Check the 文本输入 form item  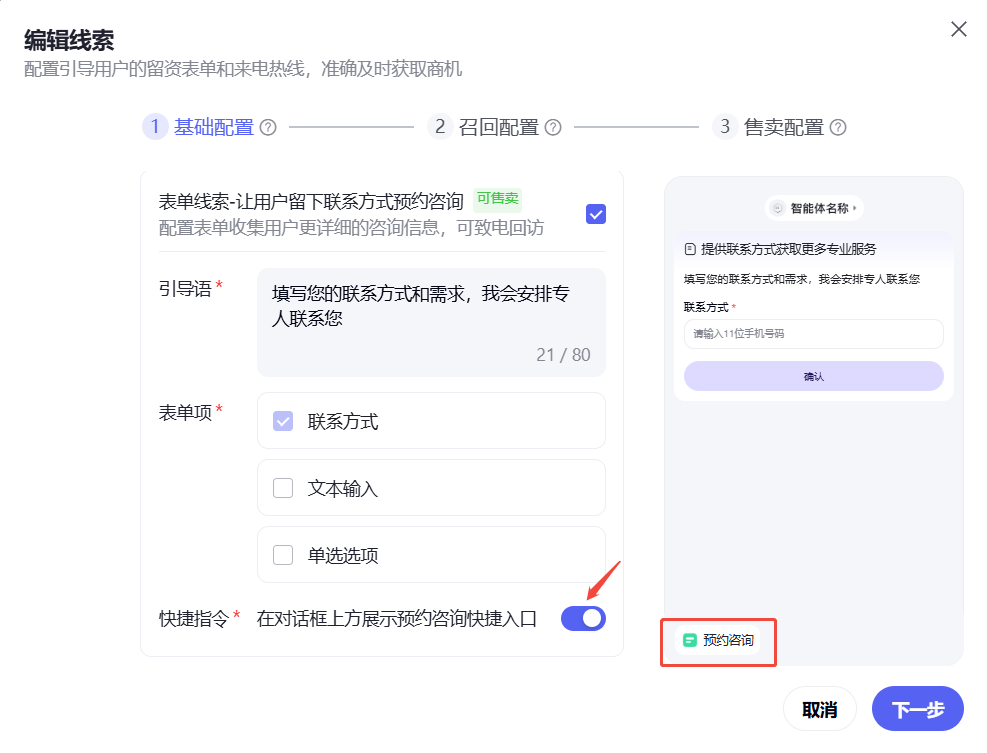tap(282, 487)
